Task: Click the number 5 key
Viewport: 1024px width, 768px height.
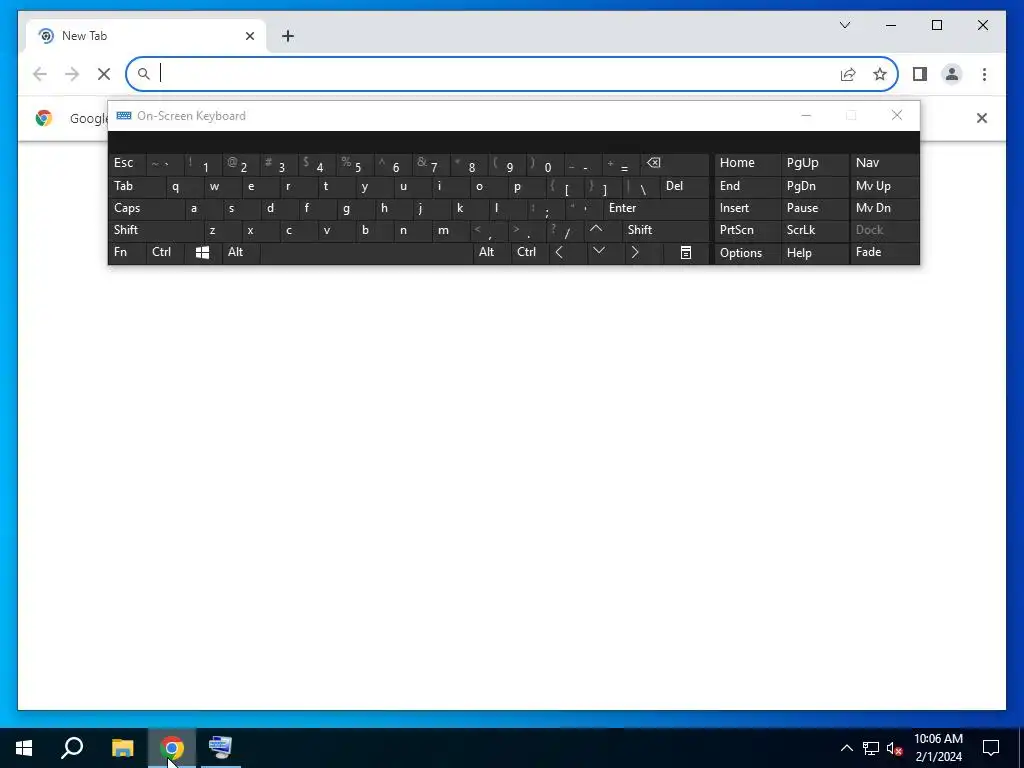Action: 356,164
